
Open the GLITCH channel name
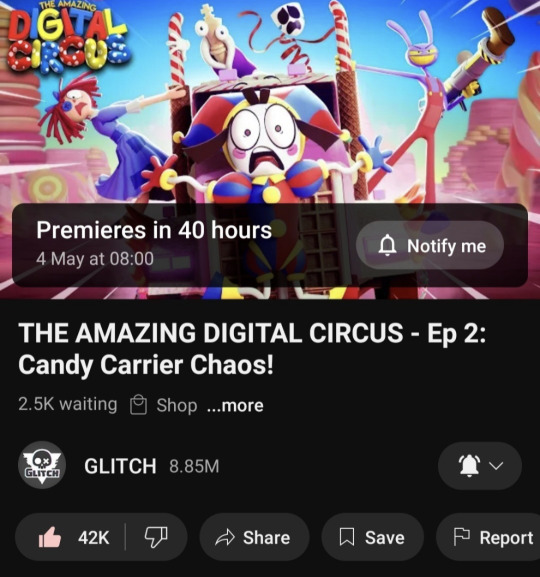(120, 466)
